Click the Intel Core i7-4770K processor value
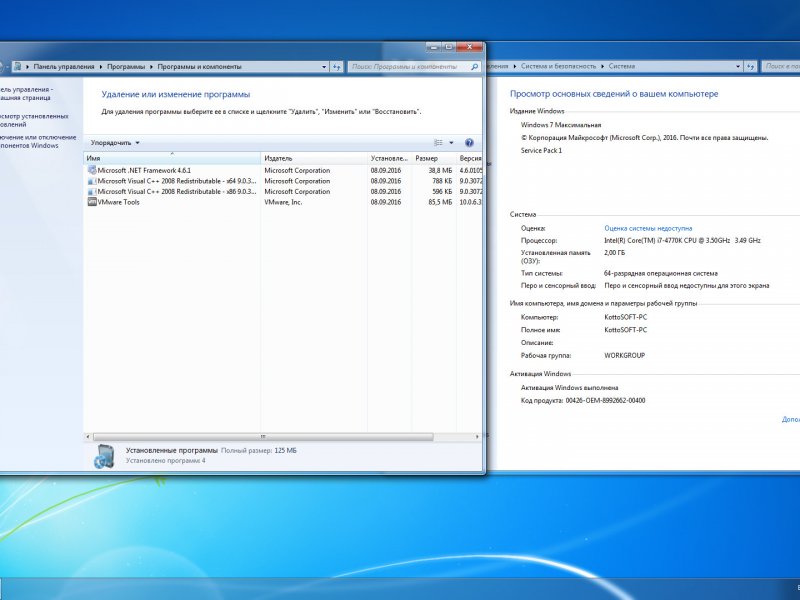800x600 pixels. tap(682, 240)
